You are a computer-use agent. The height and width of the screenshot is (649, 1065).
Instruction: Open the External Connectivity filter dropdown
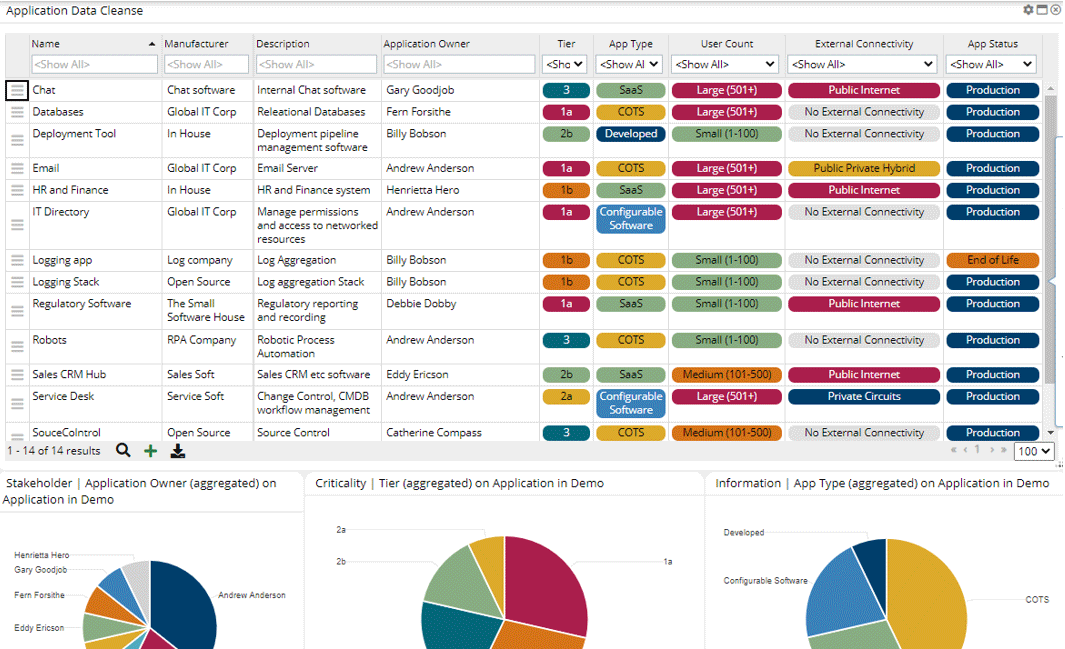[863, 64]
